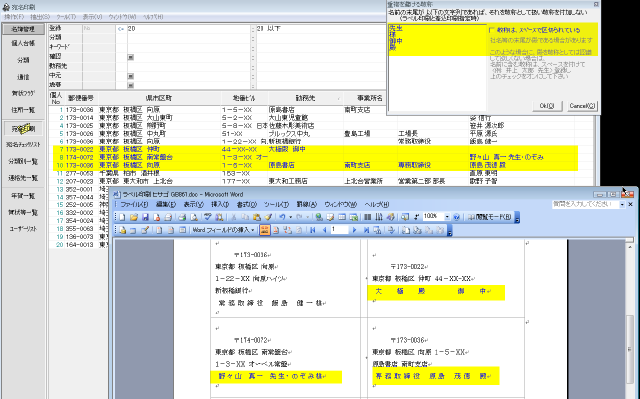This screenshot has width=640, height=399.
Task: Select 先生 in the honorific list
Action: pos(396,28)
